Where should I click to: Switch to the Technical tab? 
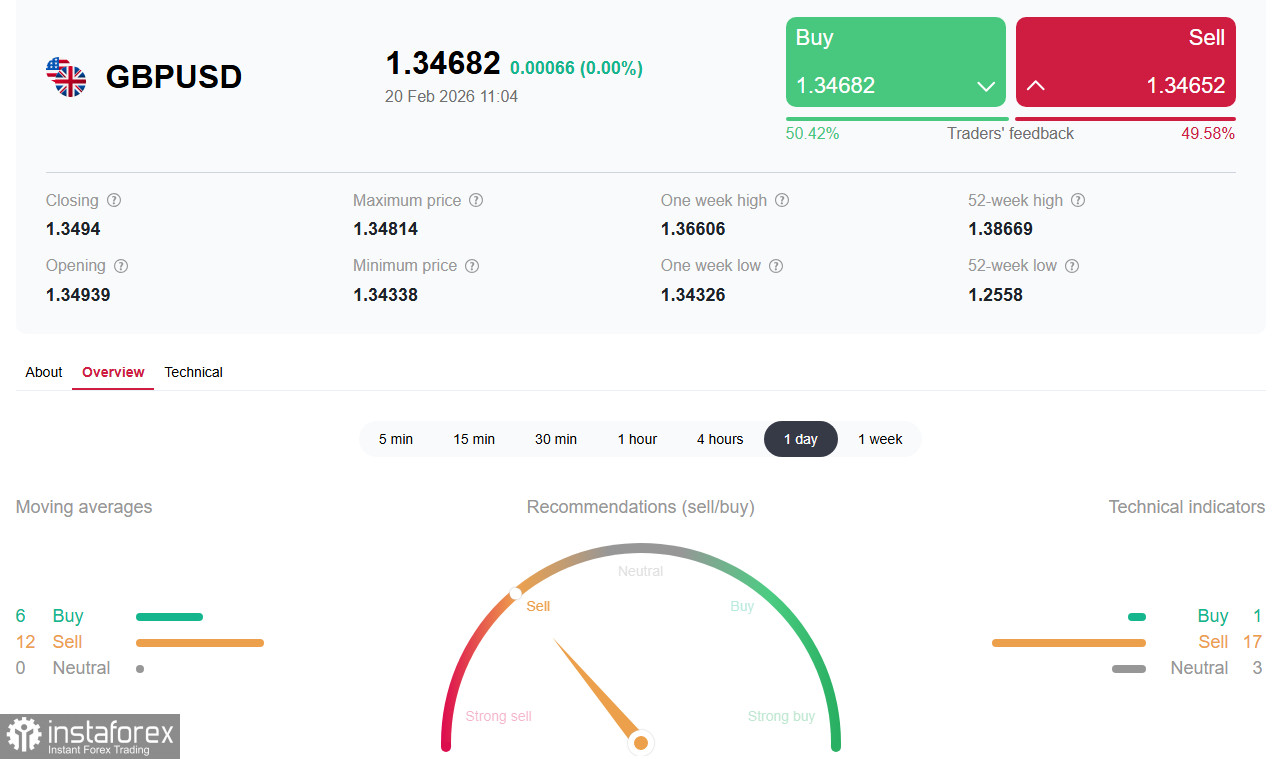[193, 372]
